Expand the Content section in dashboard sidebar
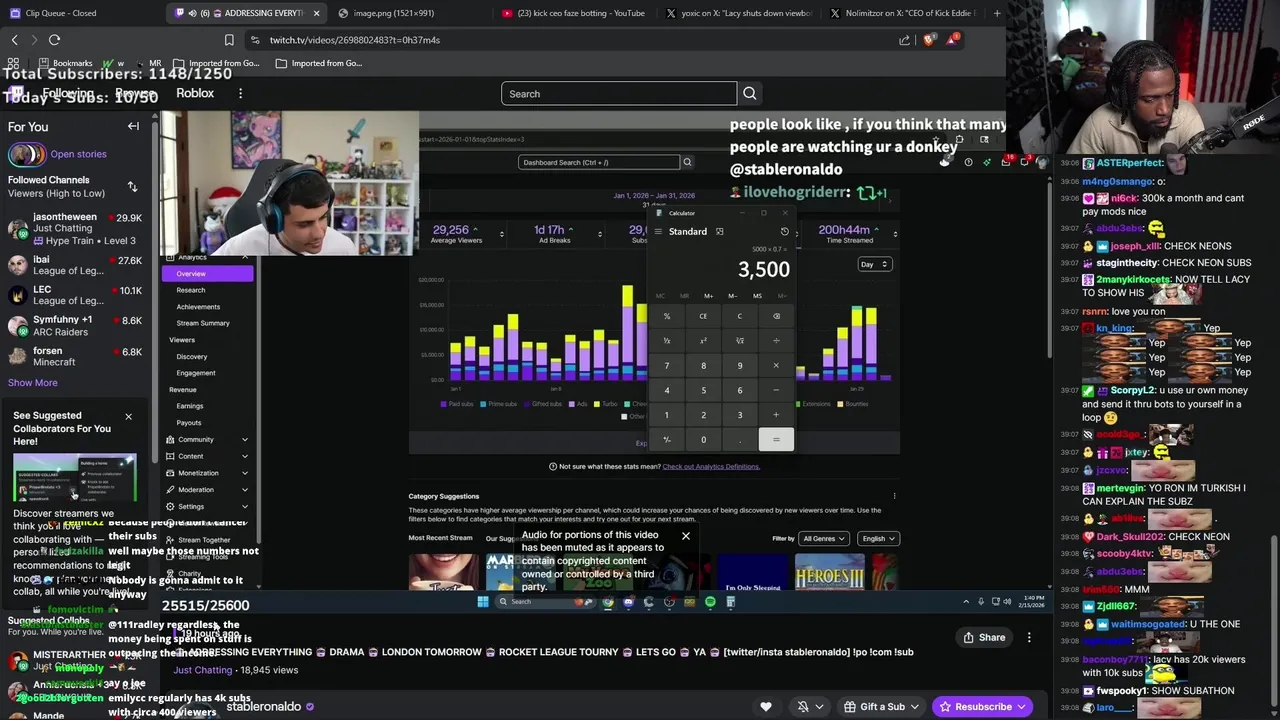1280x720 pixels. click(x=208, y=456)
